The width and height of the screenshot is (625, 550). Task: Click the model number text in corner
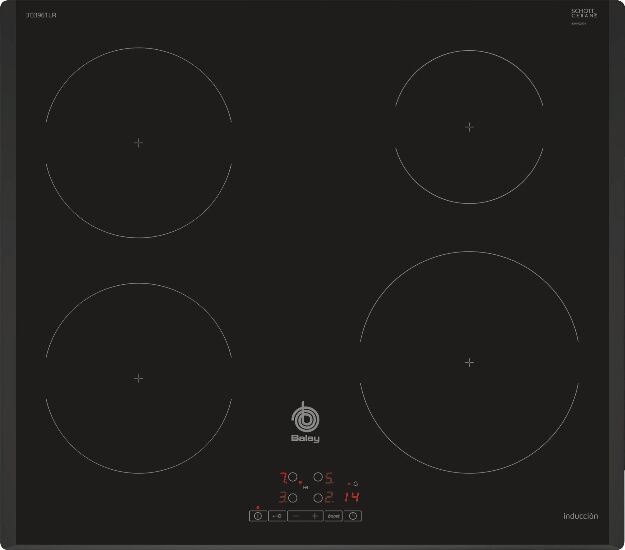(x=41, y=15)
